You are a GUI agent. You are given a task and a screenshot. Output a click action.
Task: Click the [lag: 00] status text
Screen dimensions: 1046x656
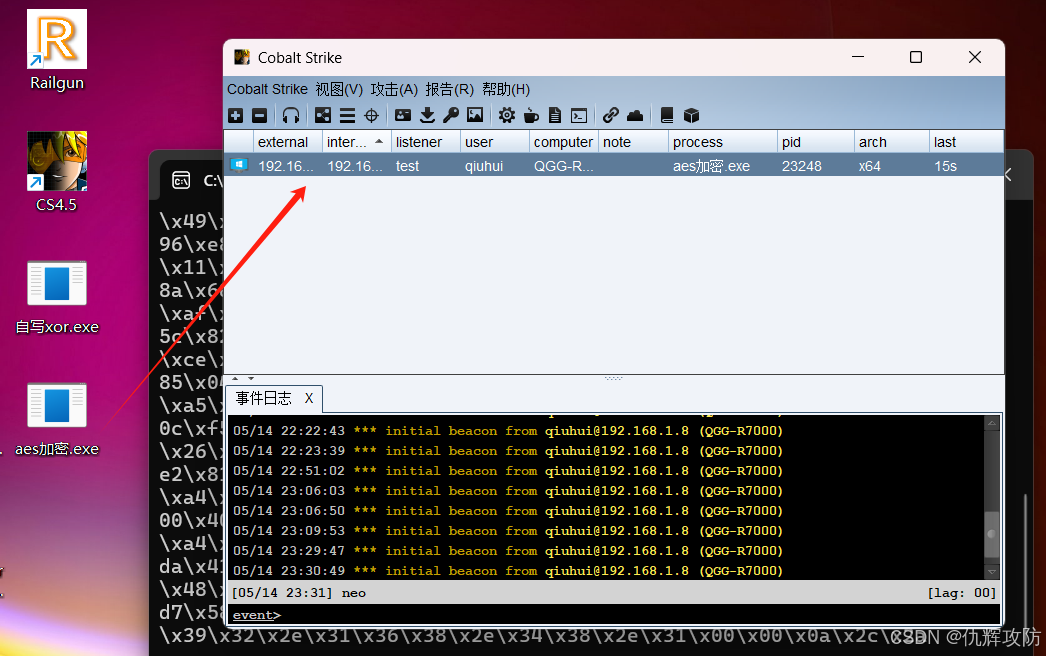pyautogui.click(x=961, y=593)
